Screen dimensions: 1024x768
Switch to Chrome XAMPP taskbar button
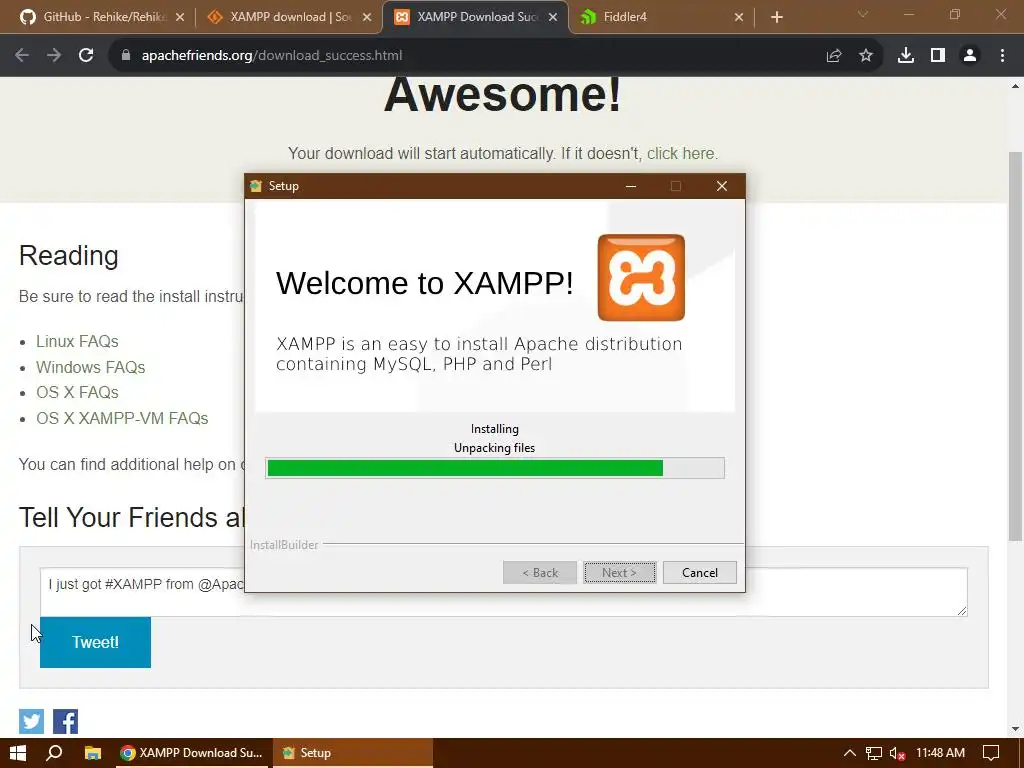pyautogui.click(x=191, y=753)
